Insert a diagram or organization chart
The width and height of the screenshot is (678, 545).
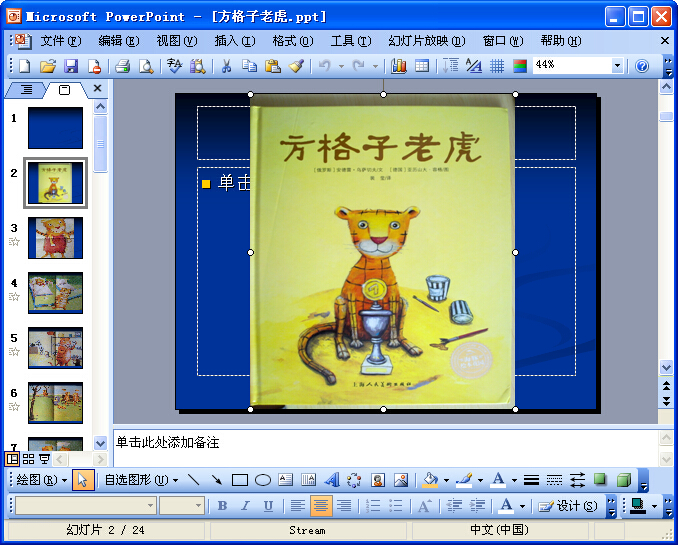pos(354,480)
